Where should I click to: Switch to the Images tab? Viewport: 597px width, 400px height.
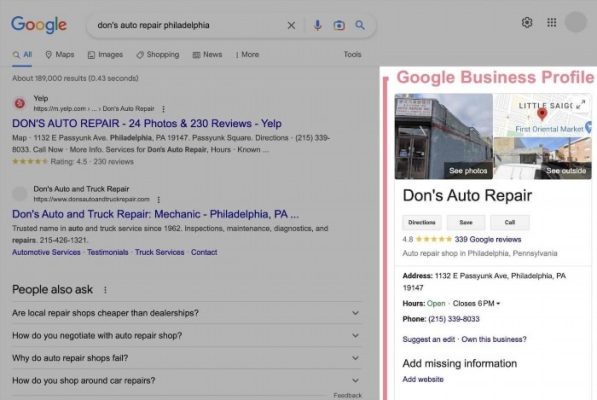click(x=105, y=55)
